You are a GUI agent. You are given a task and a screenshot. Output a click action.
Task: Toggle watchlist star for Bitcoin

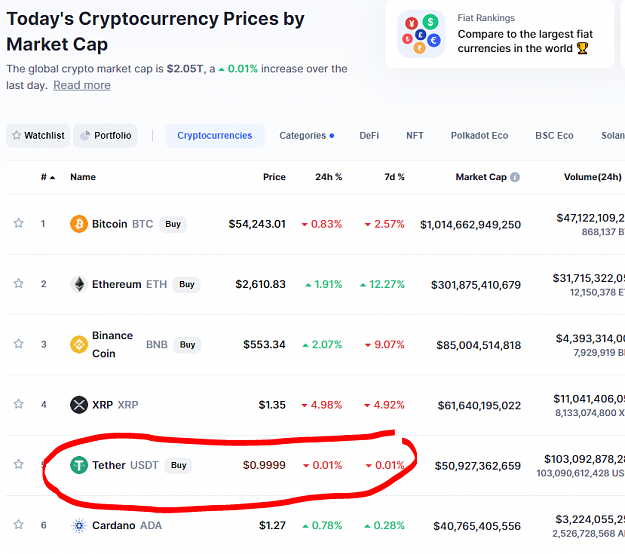[18, 223]
